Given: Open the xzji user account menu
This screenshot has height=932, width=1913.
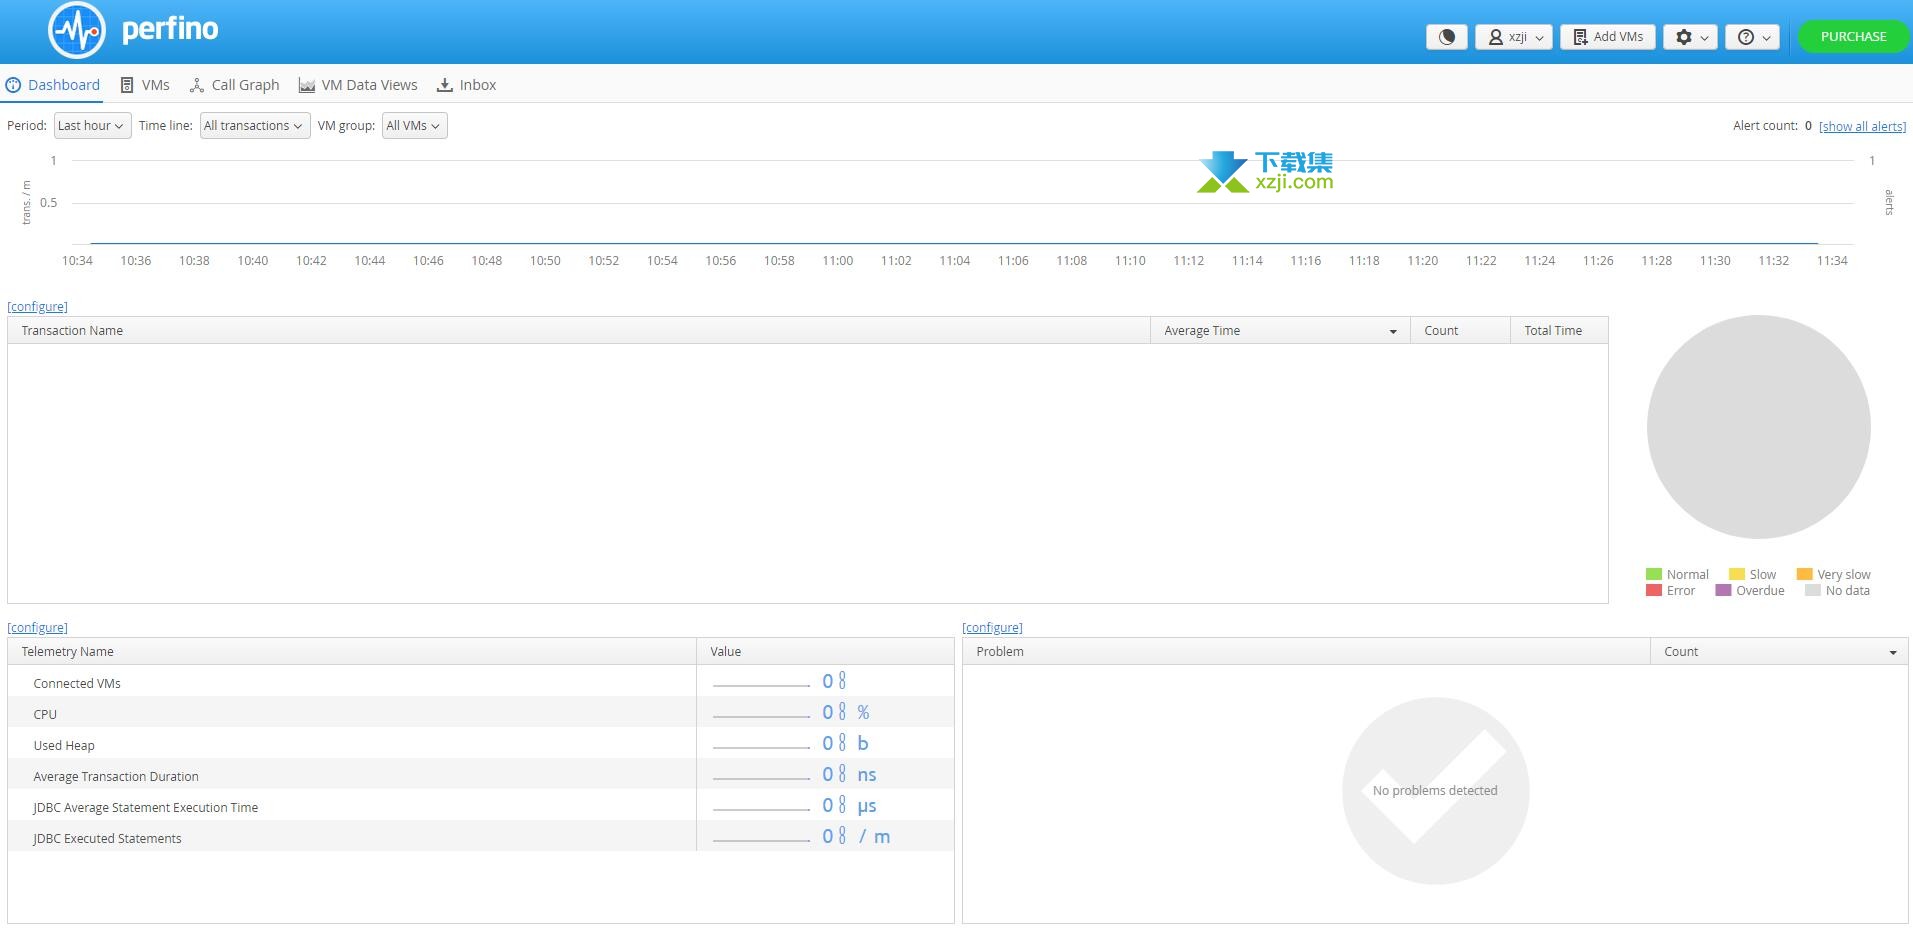Looking at the screenshot, I should tap(1514, 37).
